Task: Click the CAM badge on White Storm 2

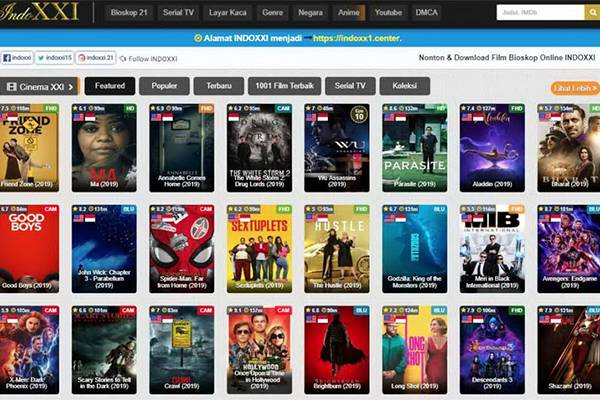Action: coord(283,108)
